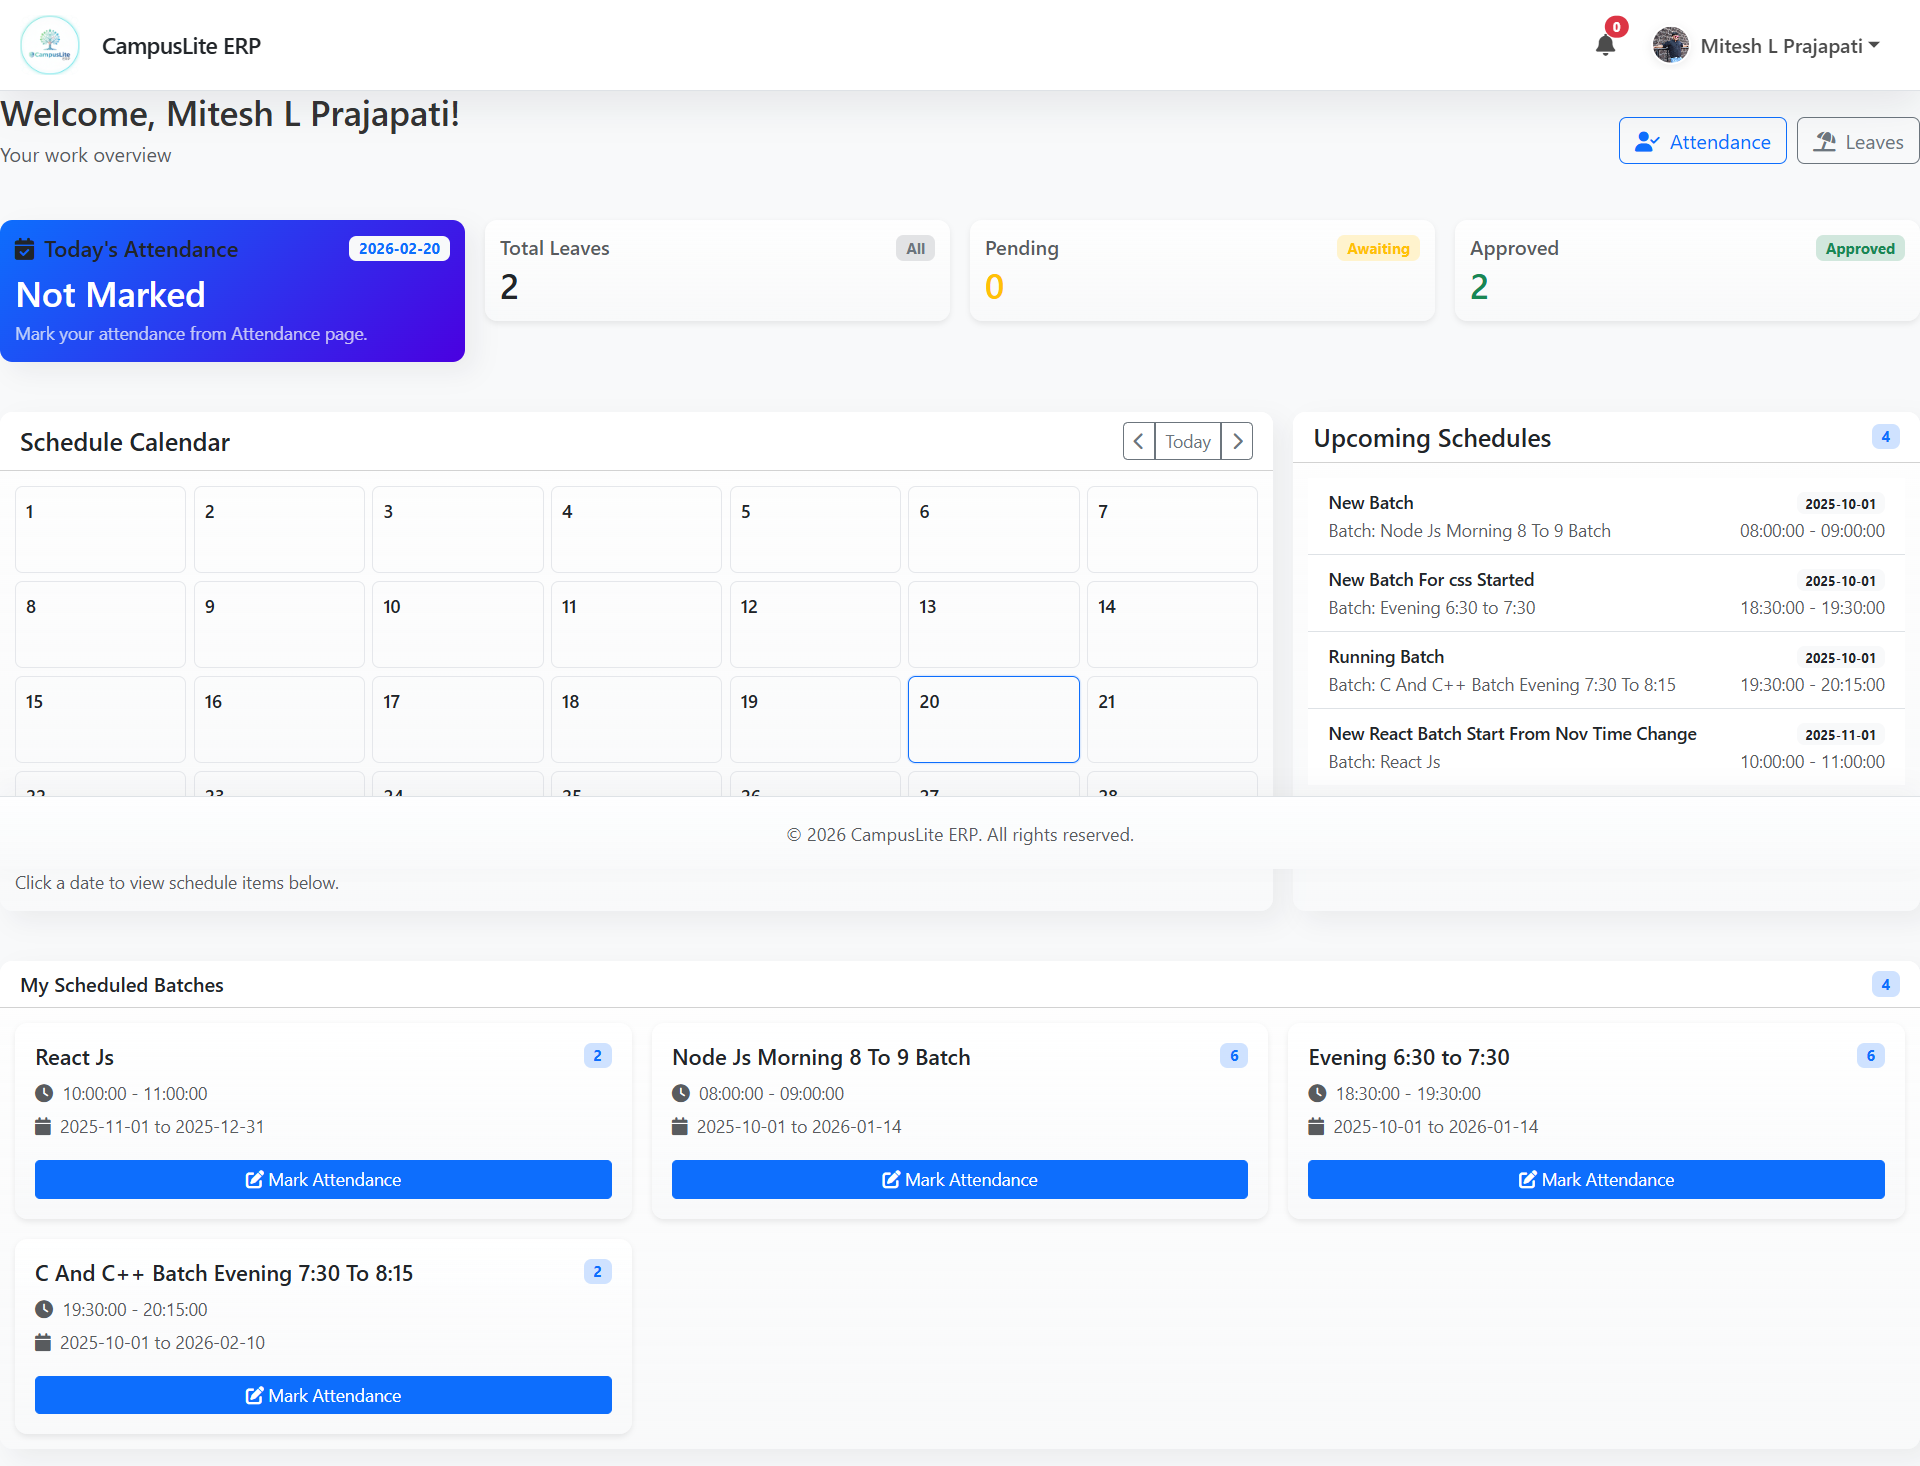The height and width of the screenshot is (1466, 1920).
Task: Open the Attendance page button
Action: [x=1702, y=141]
